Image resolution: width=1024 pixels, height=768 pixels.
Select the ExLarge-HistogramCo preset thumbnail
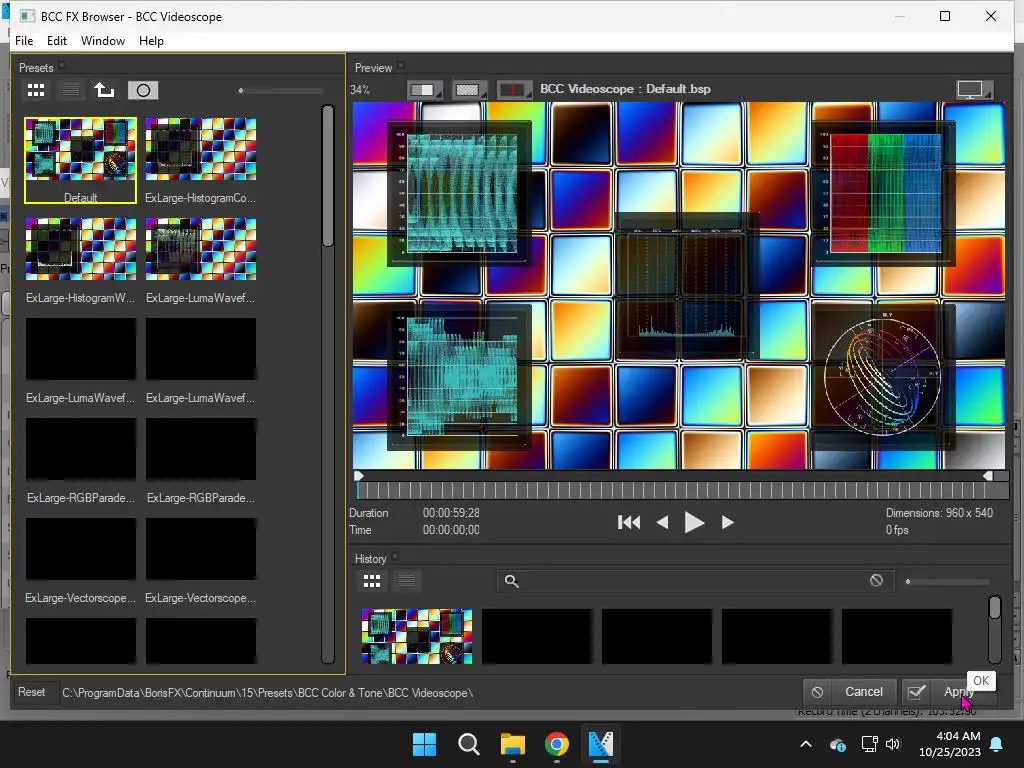[200, 149]
